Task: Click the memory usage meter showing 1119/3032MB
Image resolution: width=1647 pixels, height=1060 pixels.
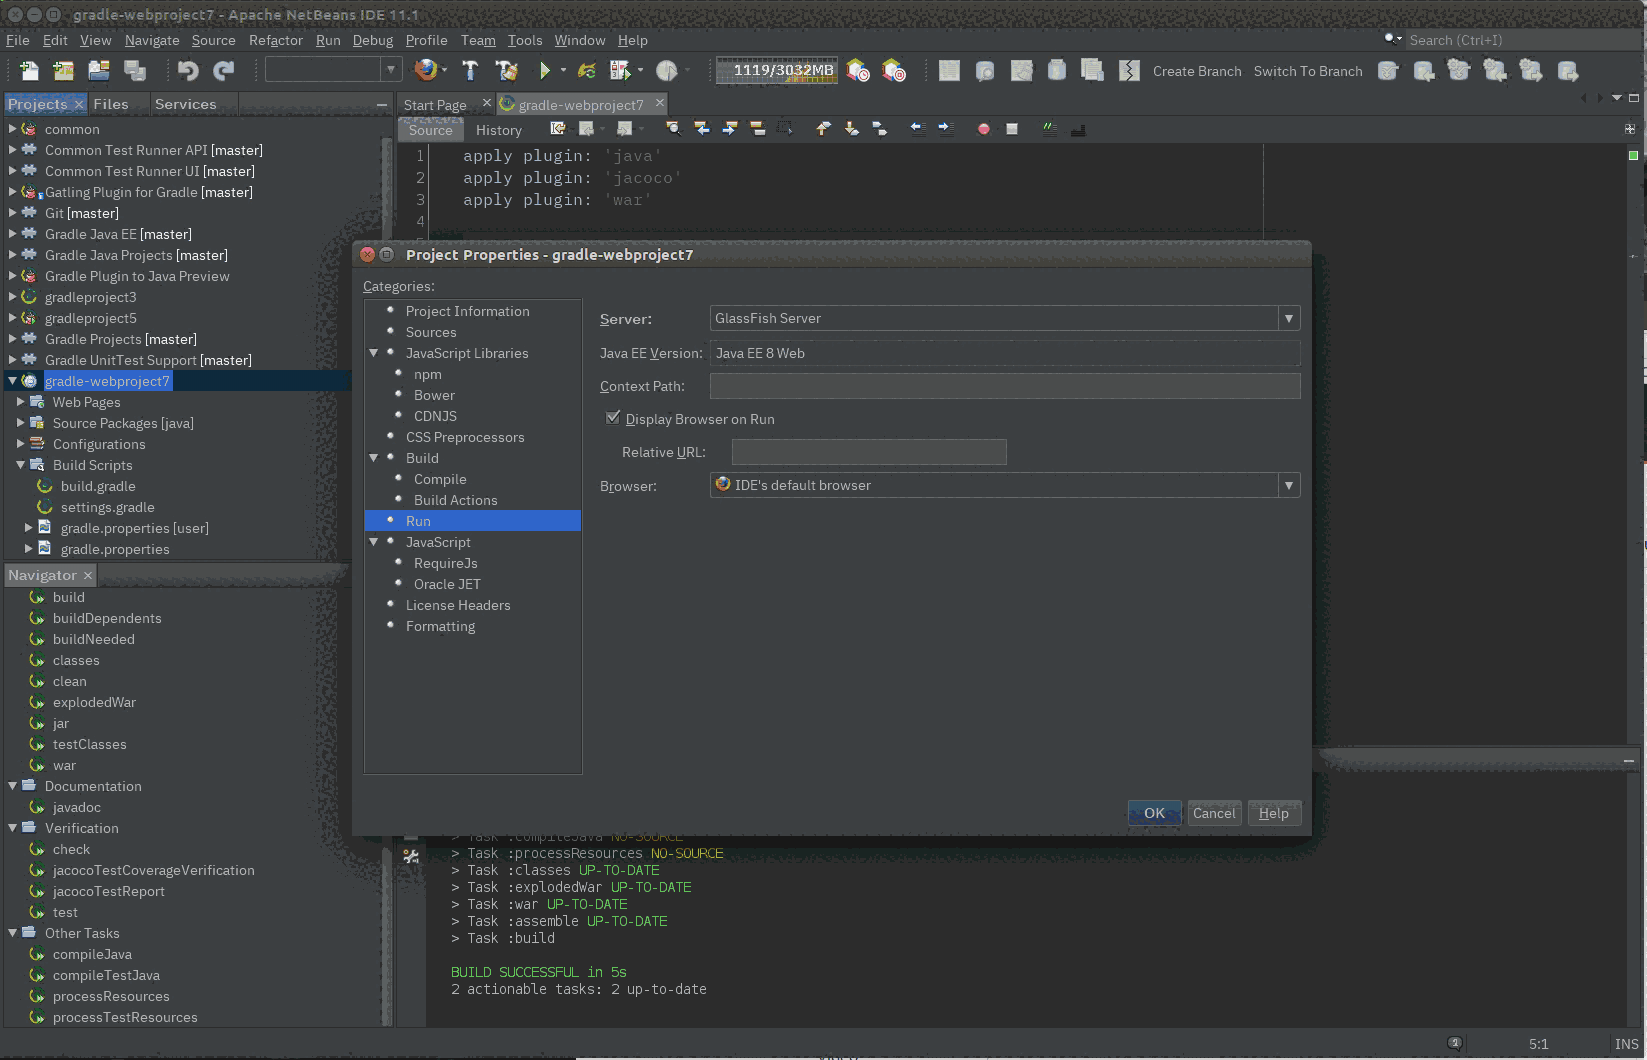Action: click(776, 70)
